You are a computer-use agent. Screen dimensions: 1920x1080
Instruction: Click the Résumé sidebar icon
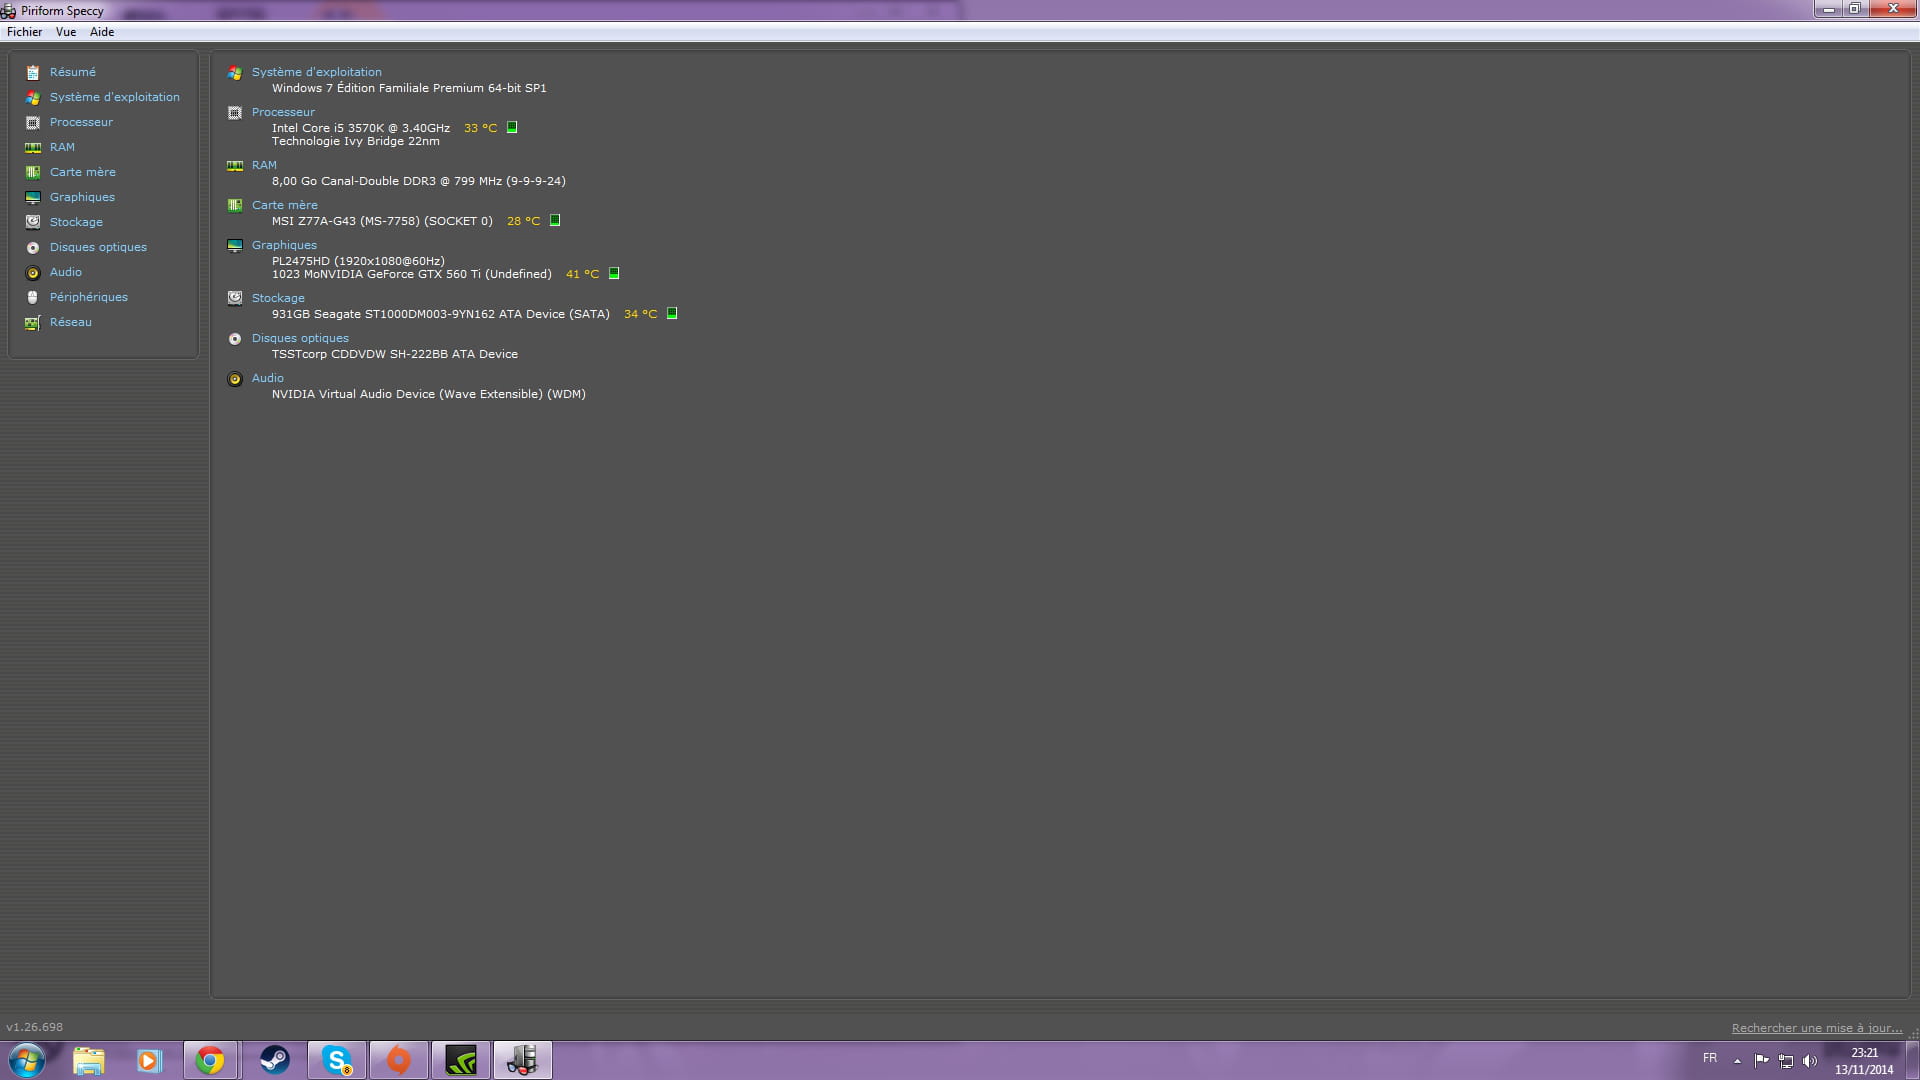coord(33,73)
